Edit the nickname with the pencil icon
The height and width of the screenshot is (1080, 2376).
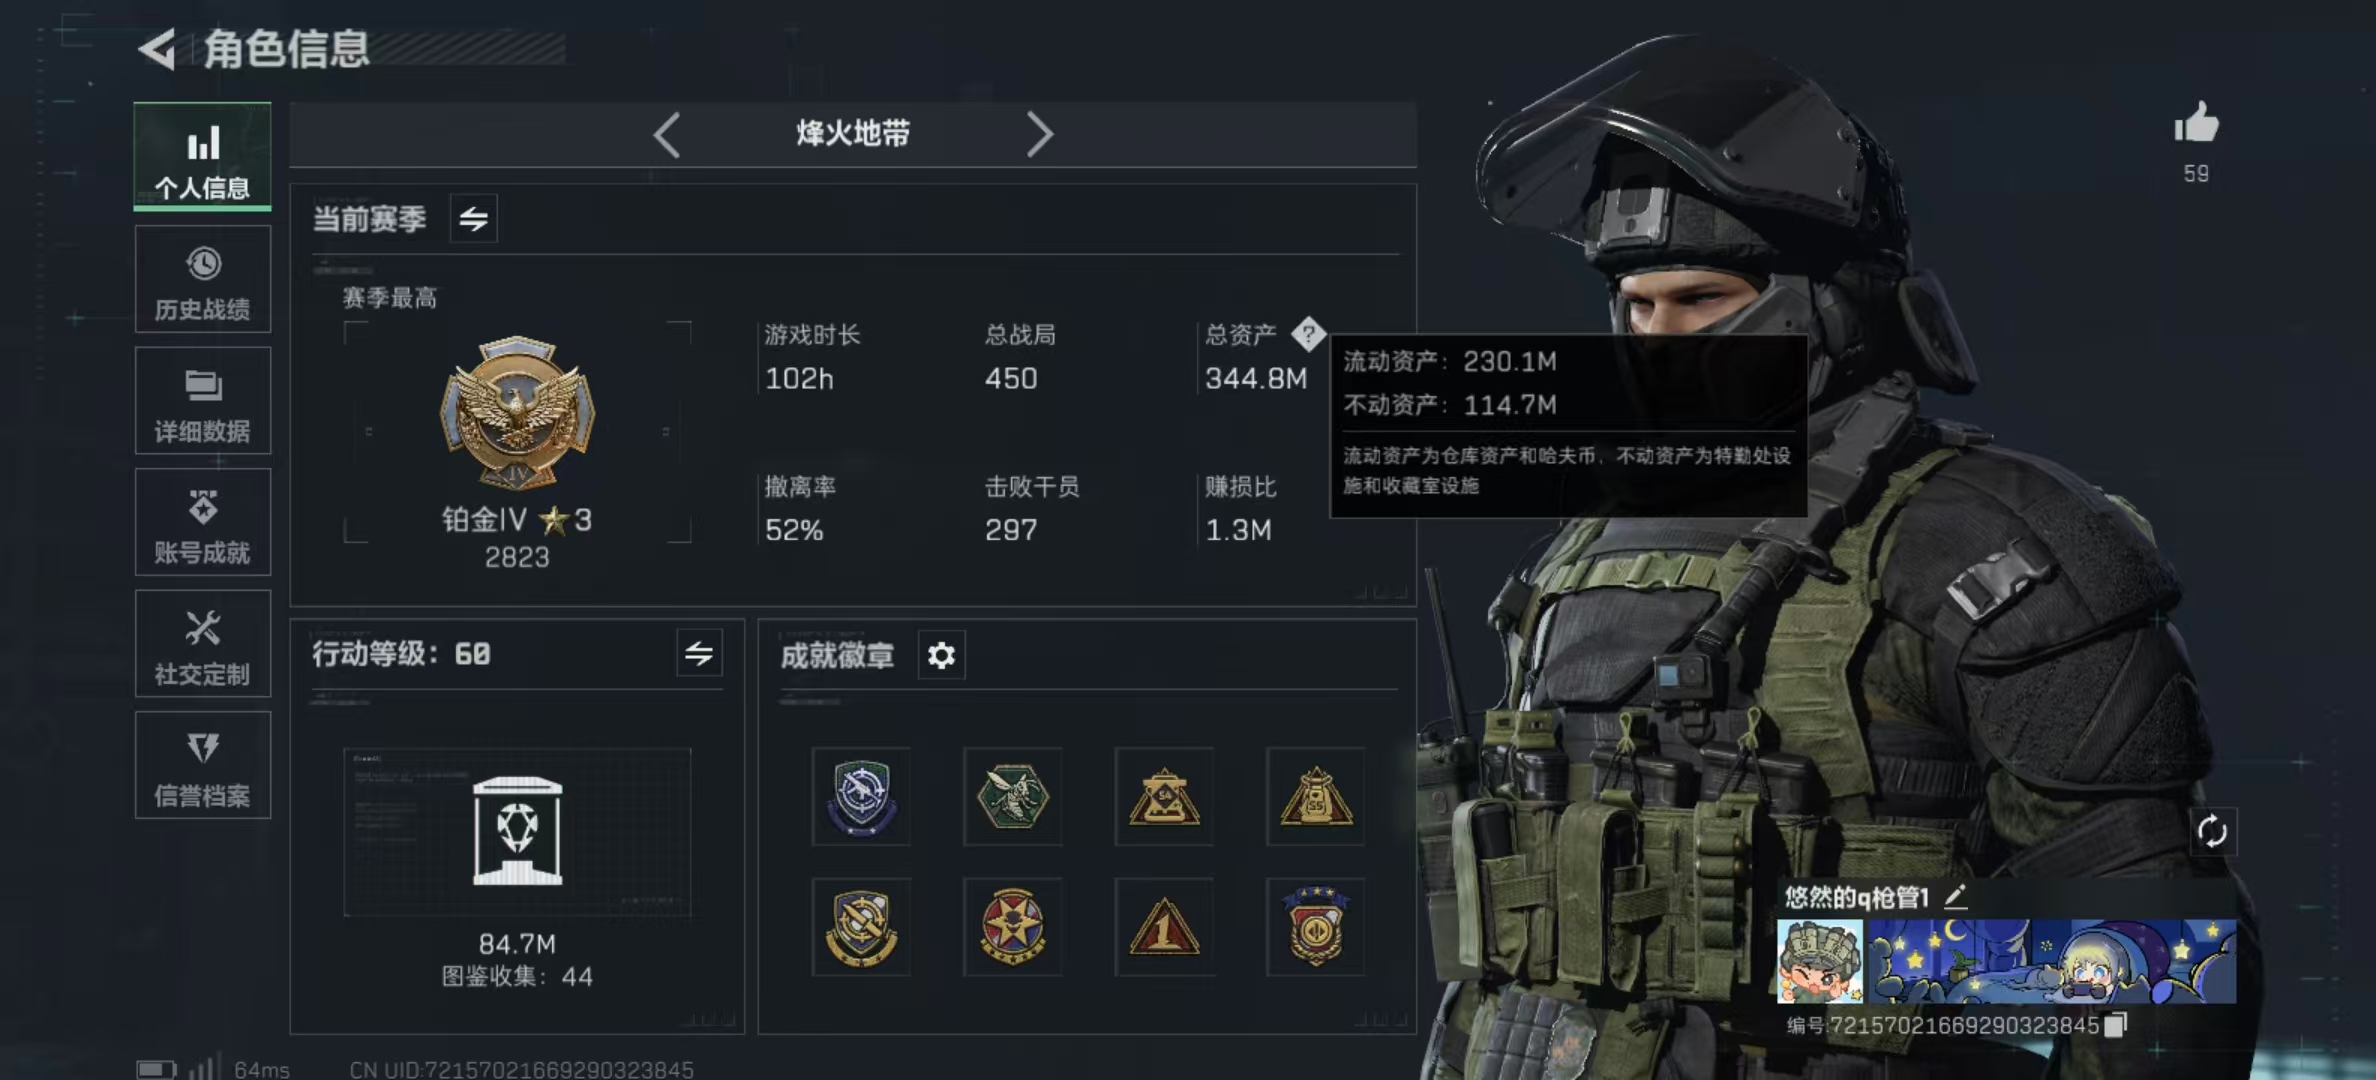click(x=1956, y=896)
